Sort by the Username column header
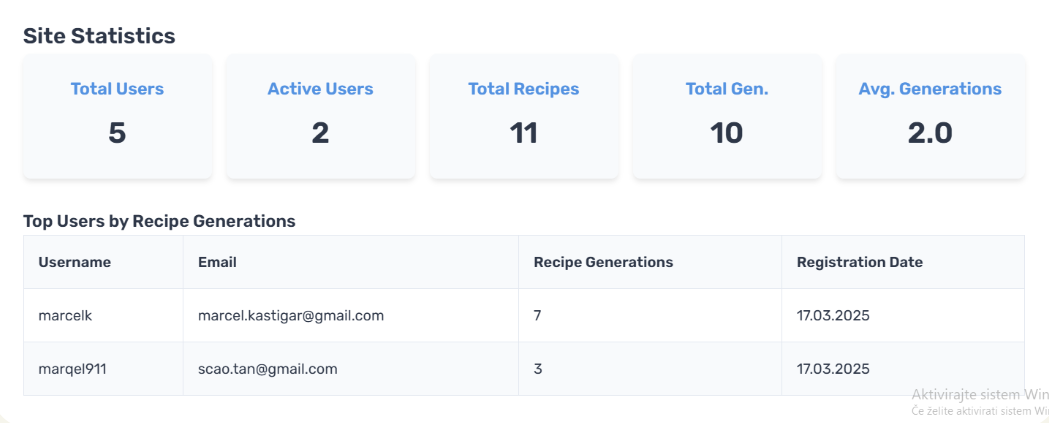The width and height of the screenshot is (1049, 423). (x=75, y=262)
